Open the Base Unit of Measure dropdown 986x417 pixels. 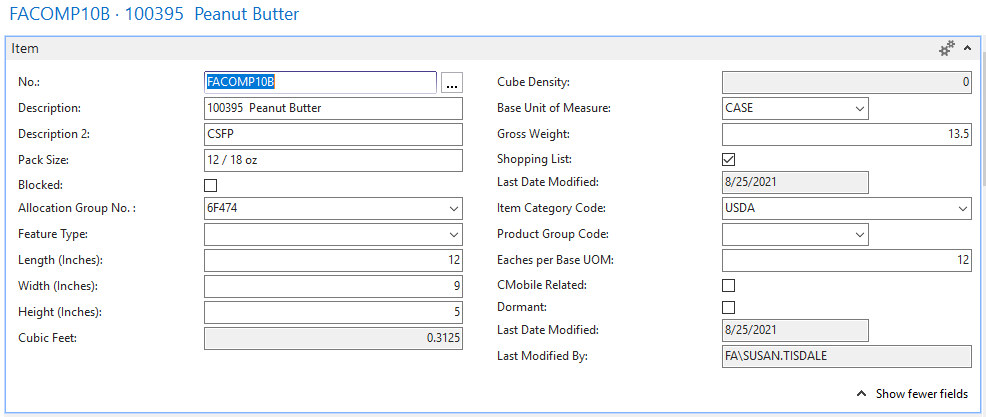[x=858, y=108]
